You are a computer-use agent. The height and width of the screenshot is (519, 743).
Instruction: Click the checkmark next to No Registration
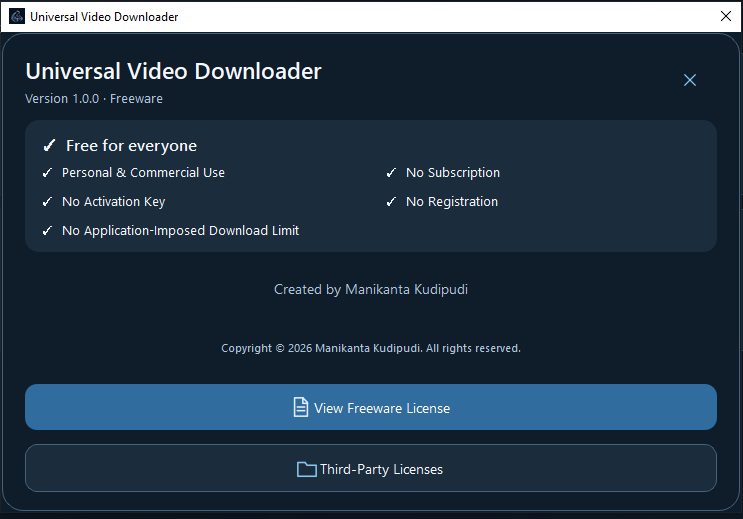[x=391, y=202]
